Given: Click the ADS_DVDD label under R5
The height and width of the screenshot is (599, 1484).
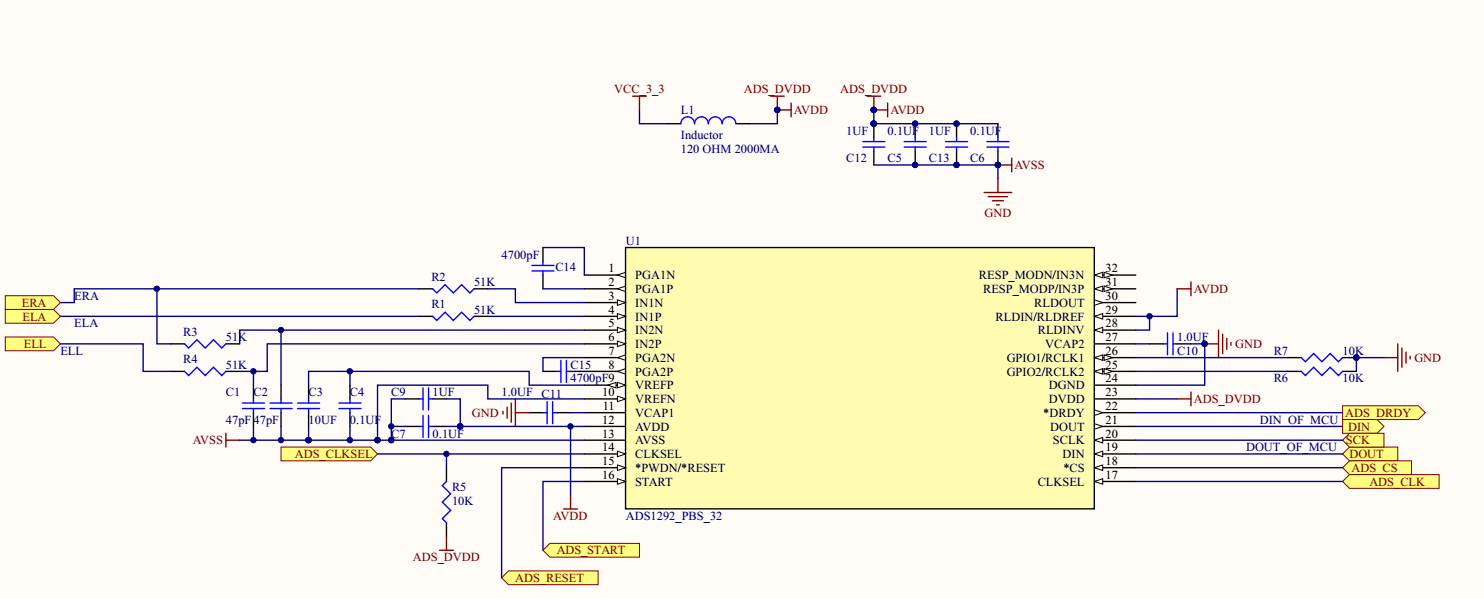Looking at the screenshot, I should click(x=446, y=557).
